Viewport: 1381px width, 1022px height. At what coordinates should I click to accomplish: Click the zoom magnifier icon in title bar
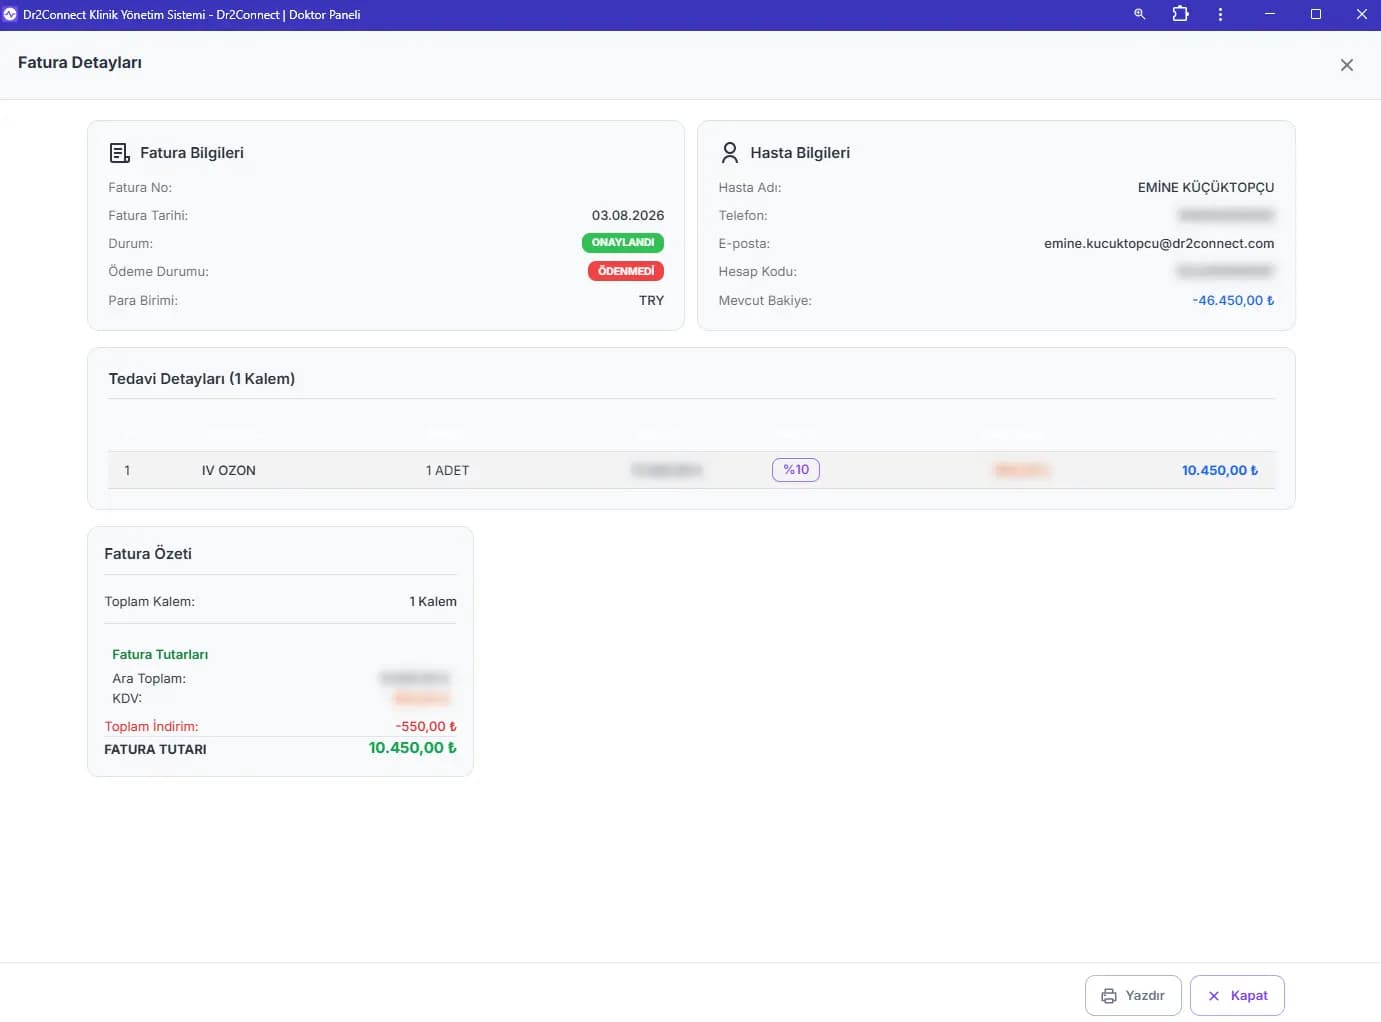pos(1139,14)
